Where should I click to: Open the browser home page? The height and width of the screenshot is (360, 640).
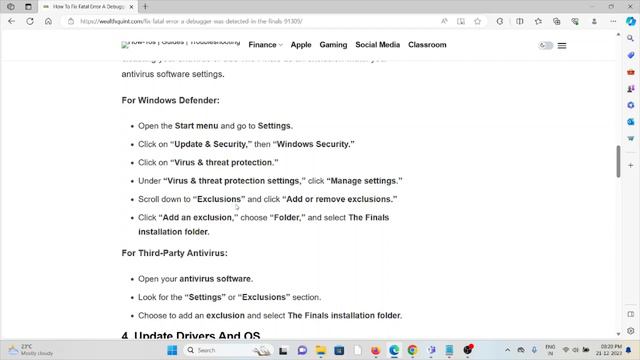click(48, 21)
